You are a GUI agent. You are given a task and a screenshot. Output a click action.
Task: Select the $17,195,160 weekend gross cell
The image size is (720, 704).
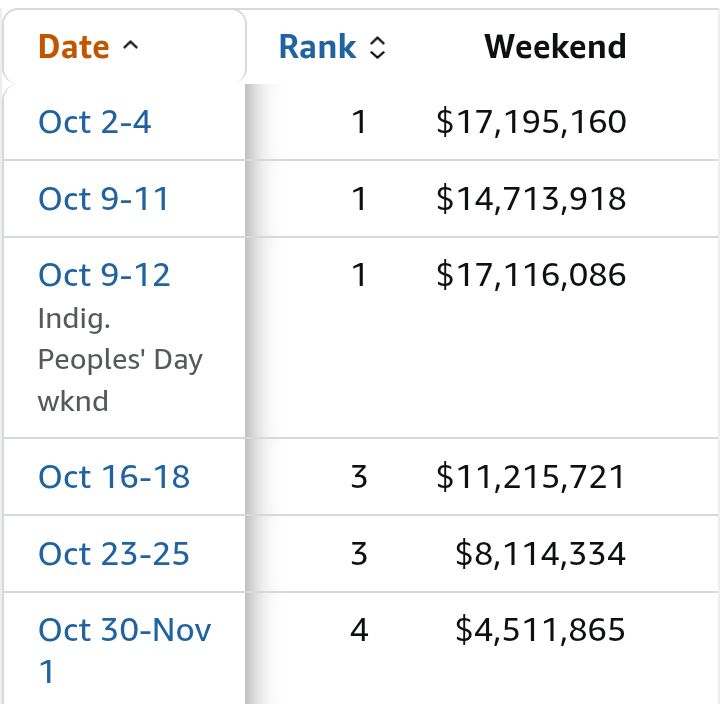[x=531, y=122]
